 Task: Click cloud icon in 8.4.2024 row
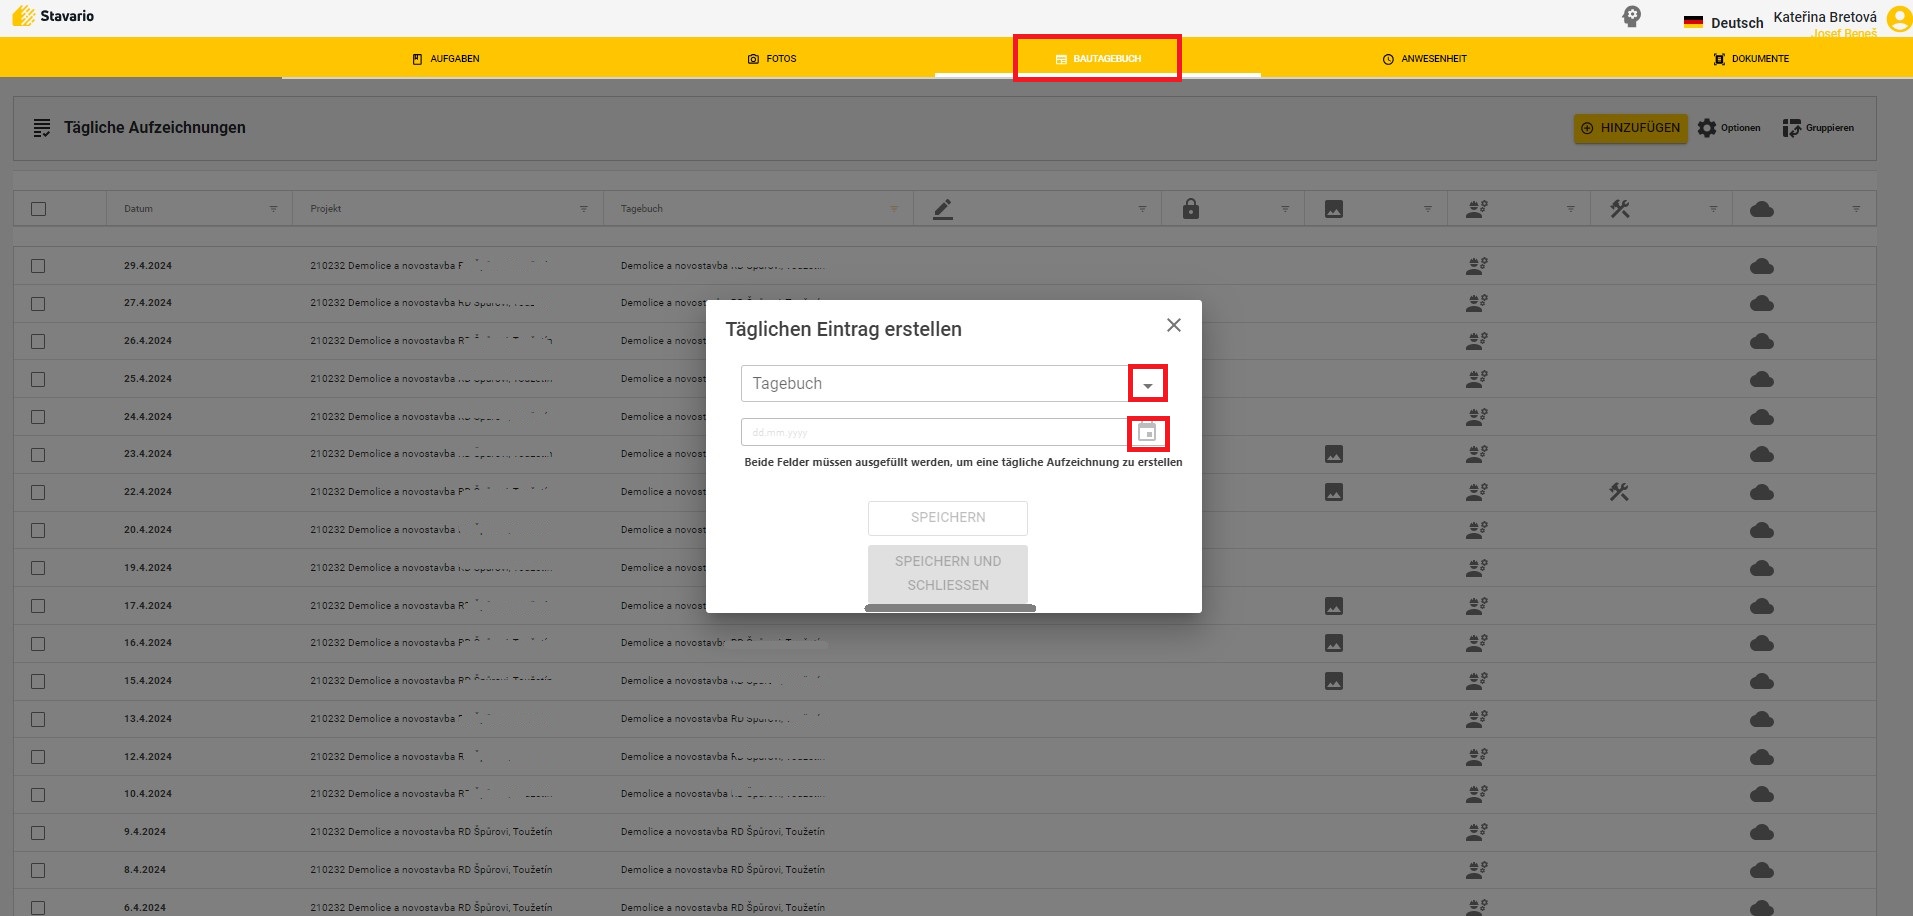pyautogui.click(x=1762, y=870)
